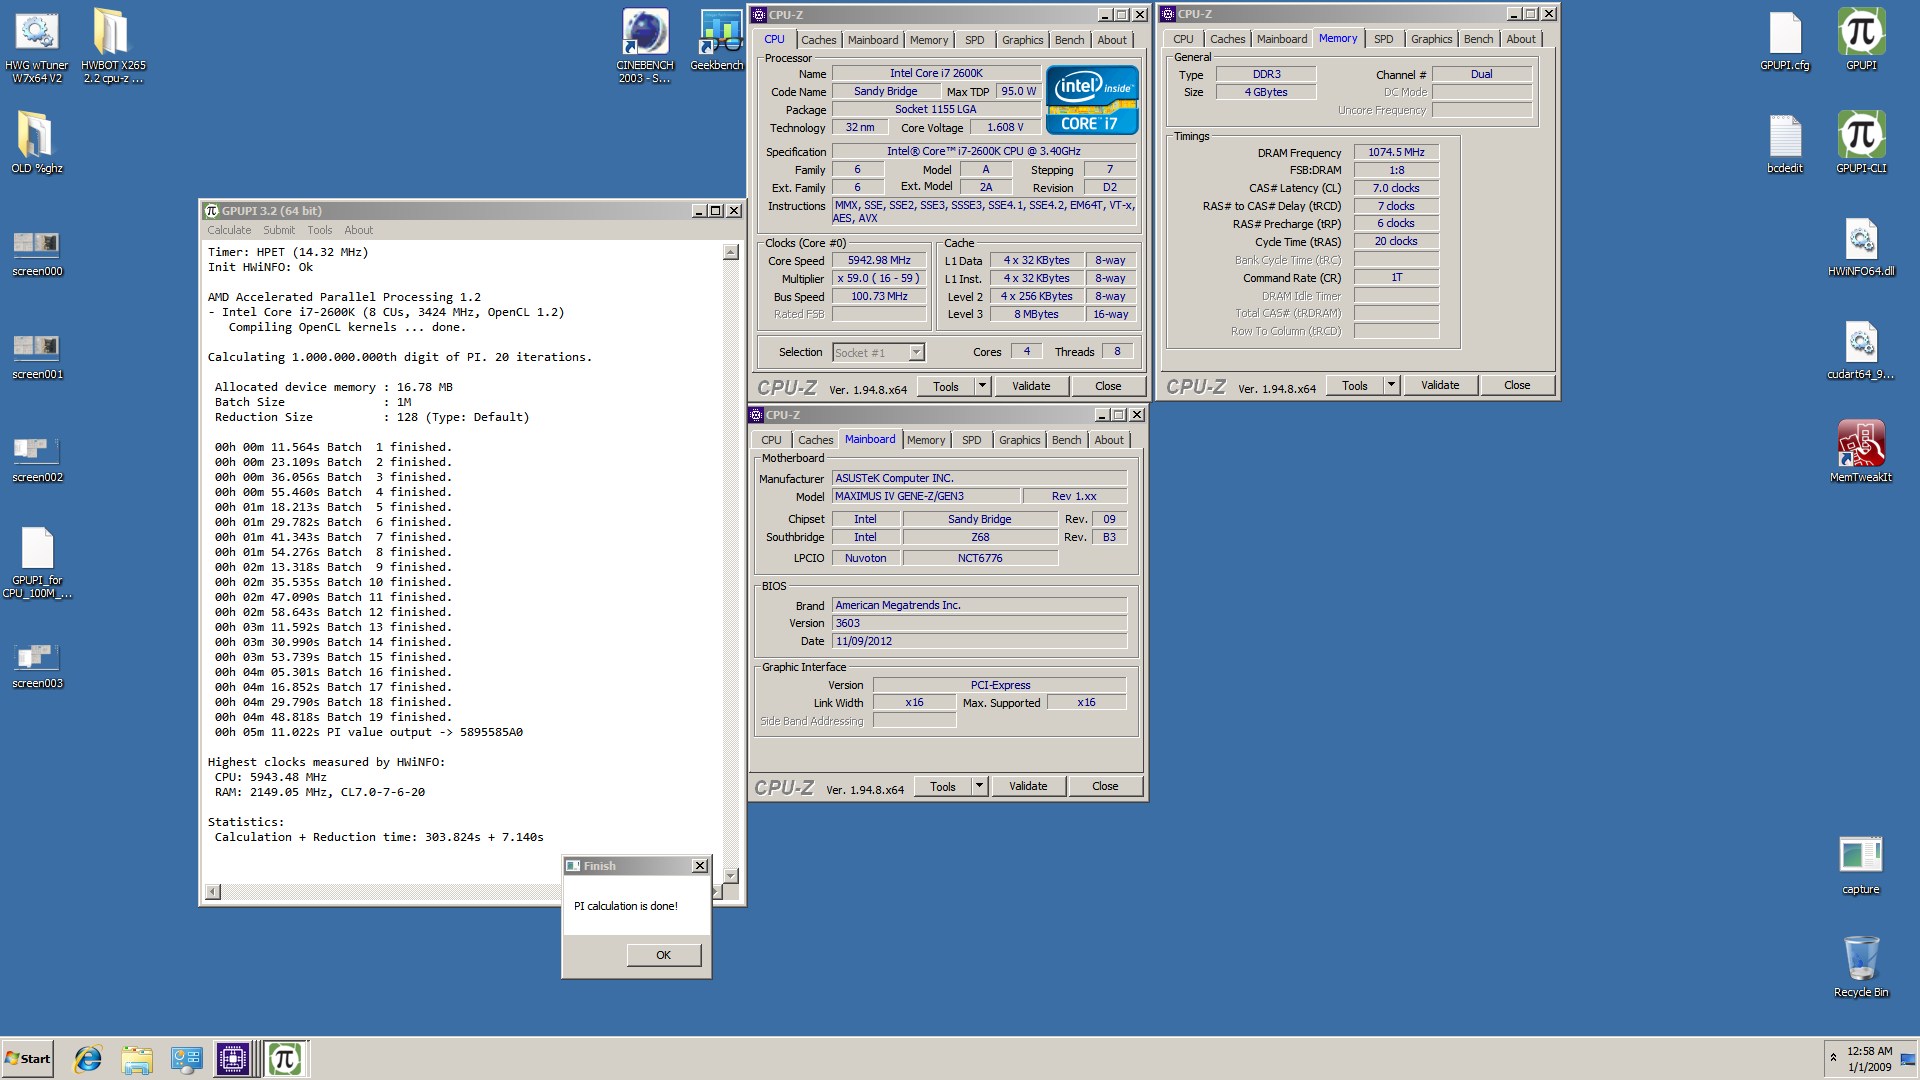Image resolution: width=1920 pixels, height=1080 pixels.
Task: Click the CAS# Latency 7.0 clocks field
Action: pyautogui.click(x=1396, y=188)
